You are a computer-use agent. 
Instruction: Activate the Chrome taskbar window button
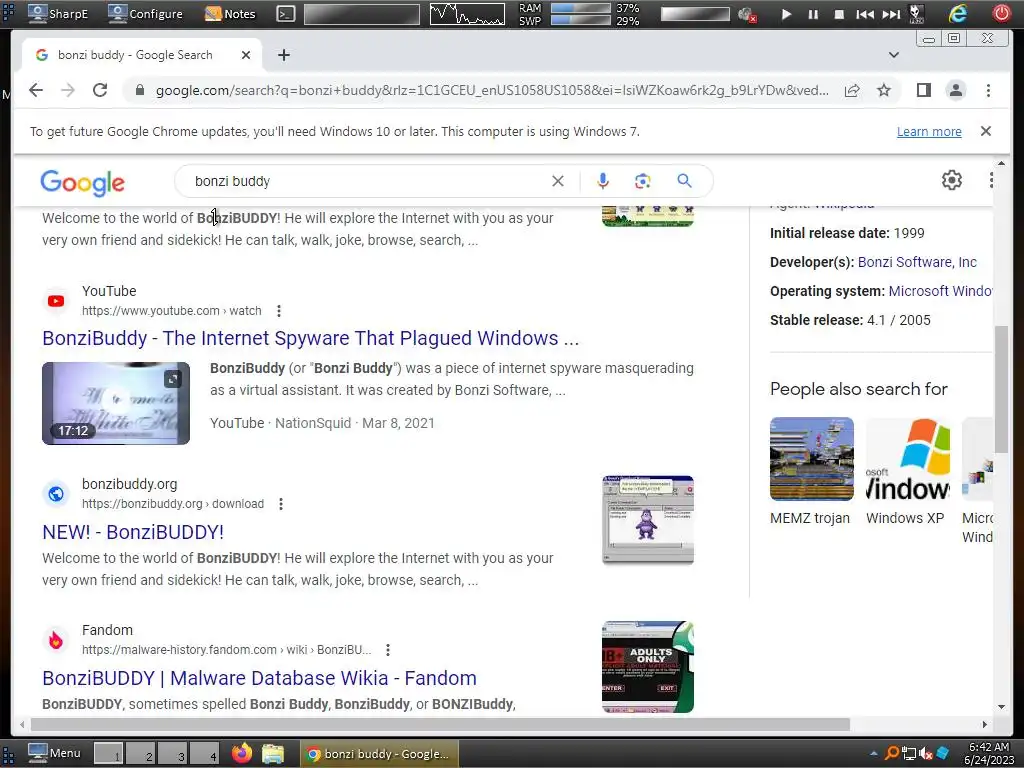coord(379,754)
